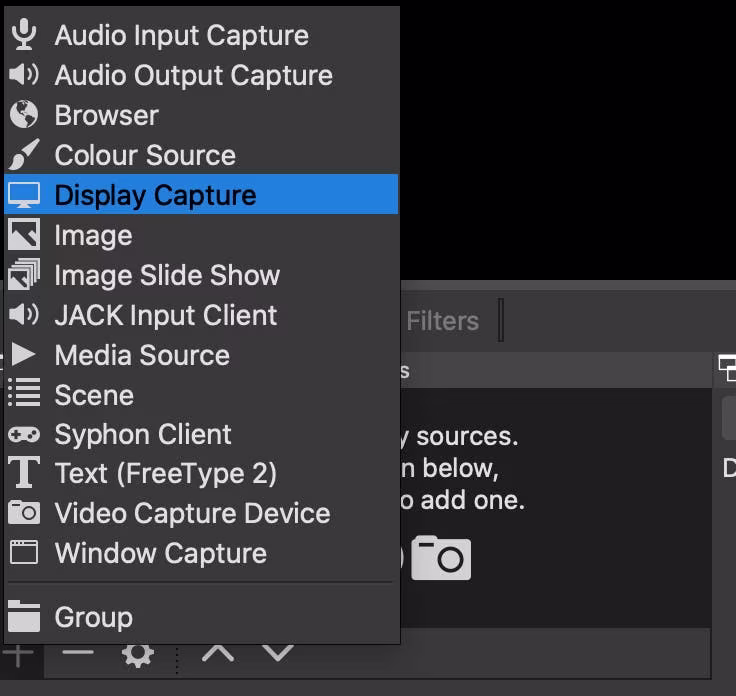Remove the source using the minus button
The height and width of the screenshot is (696, 736).
coord(78,654)
